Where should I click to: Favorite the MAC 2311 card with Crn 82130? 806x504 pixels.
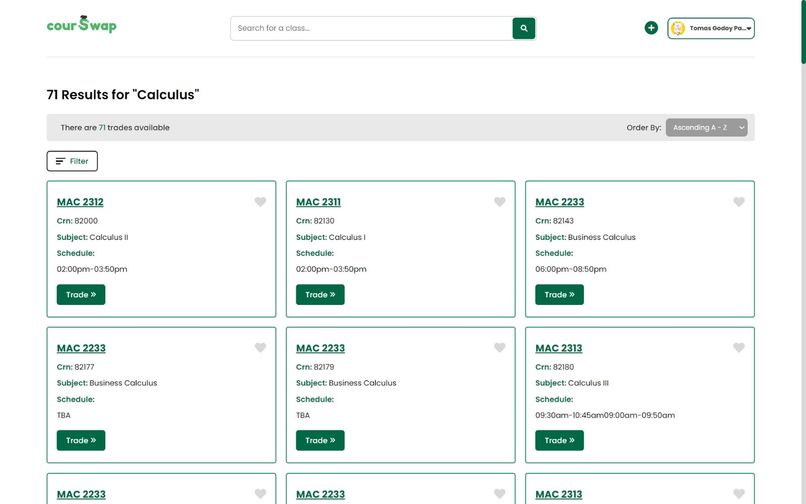pyautogui.click(x=500, y=202)
